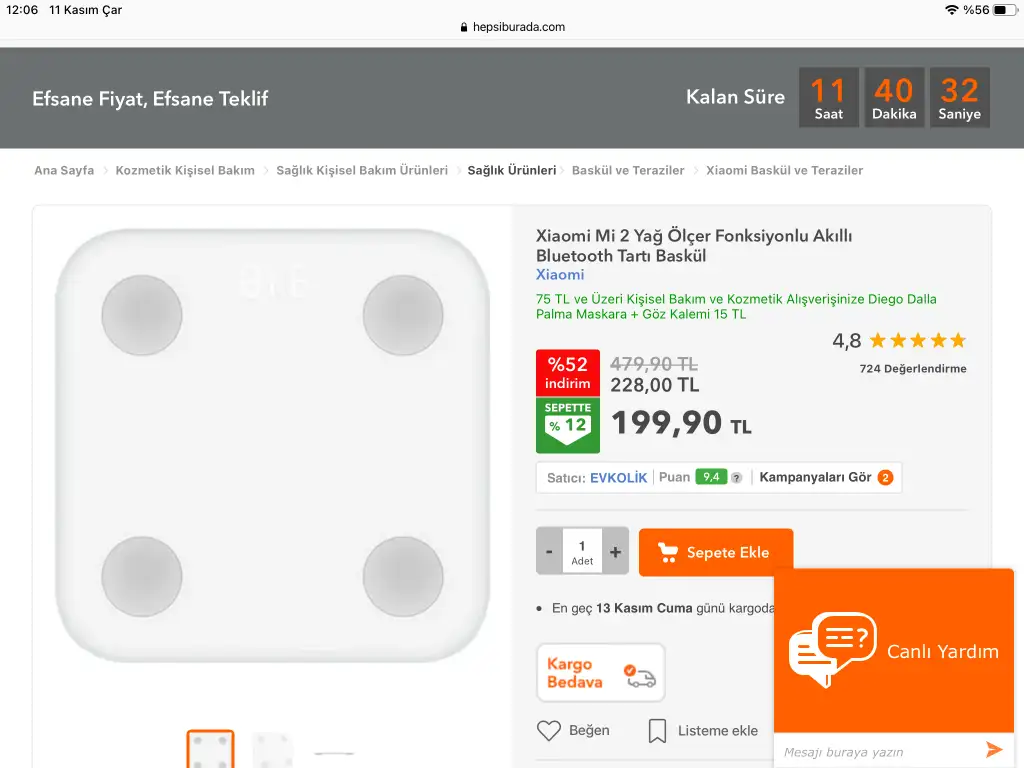Decrease quantity with the minus button
The height and width of the screenshot is (768, 1024).
(x=549, y=551)
